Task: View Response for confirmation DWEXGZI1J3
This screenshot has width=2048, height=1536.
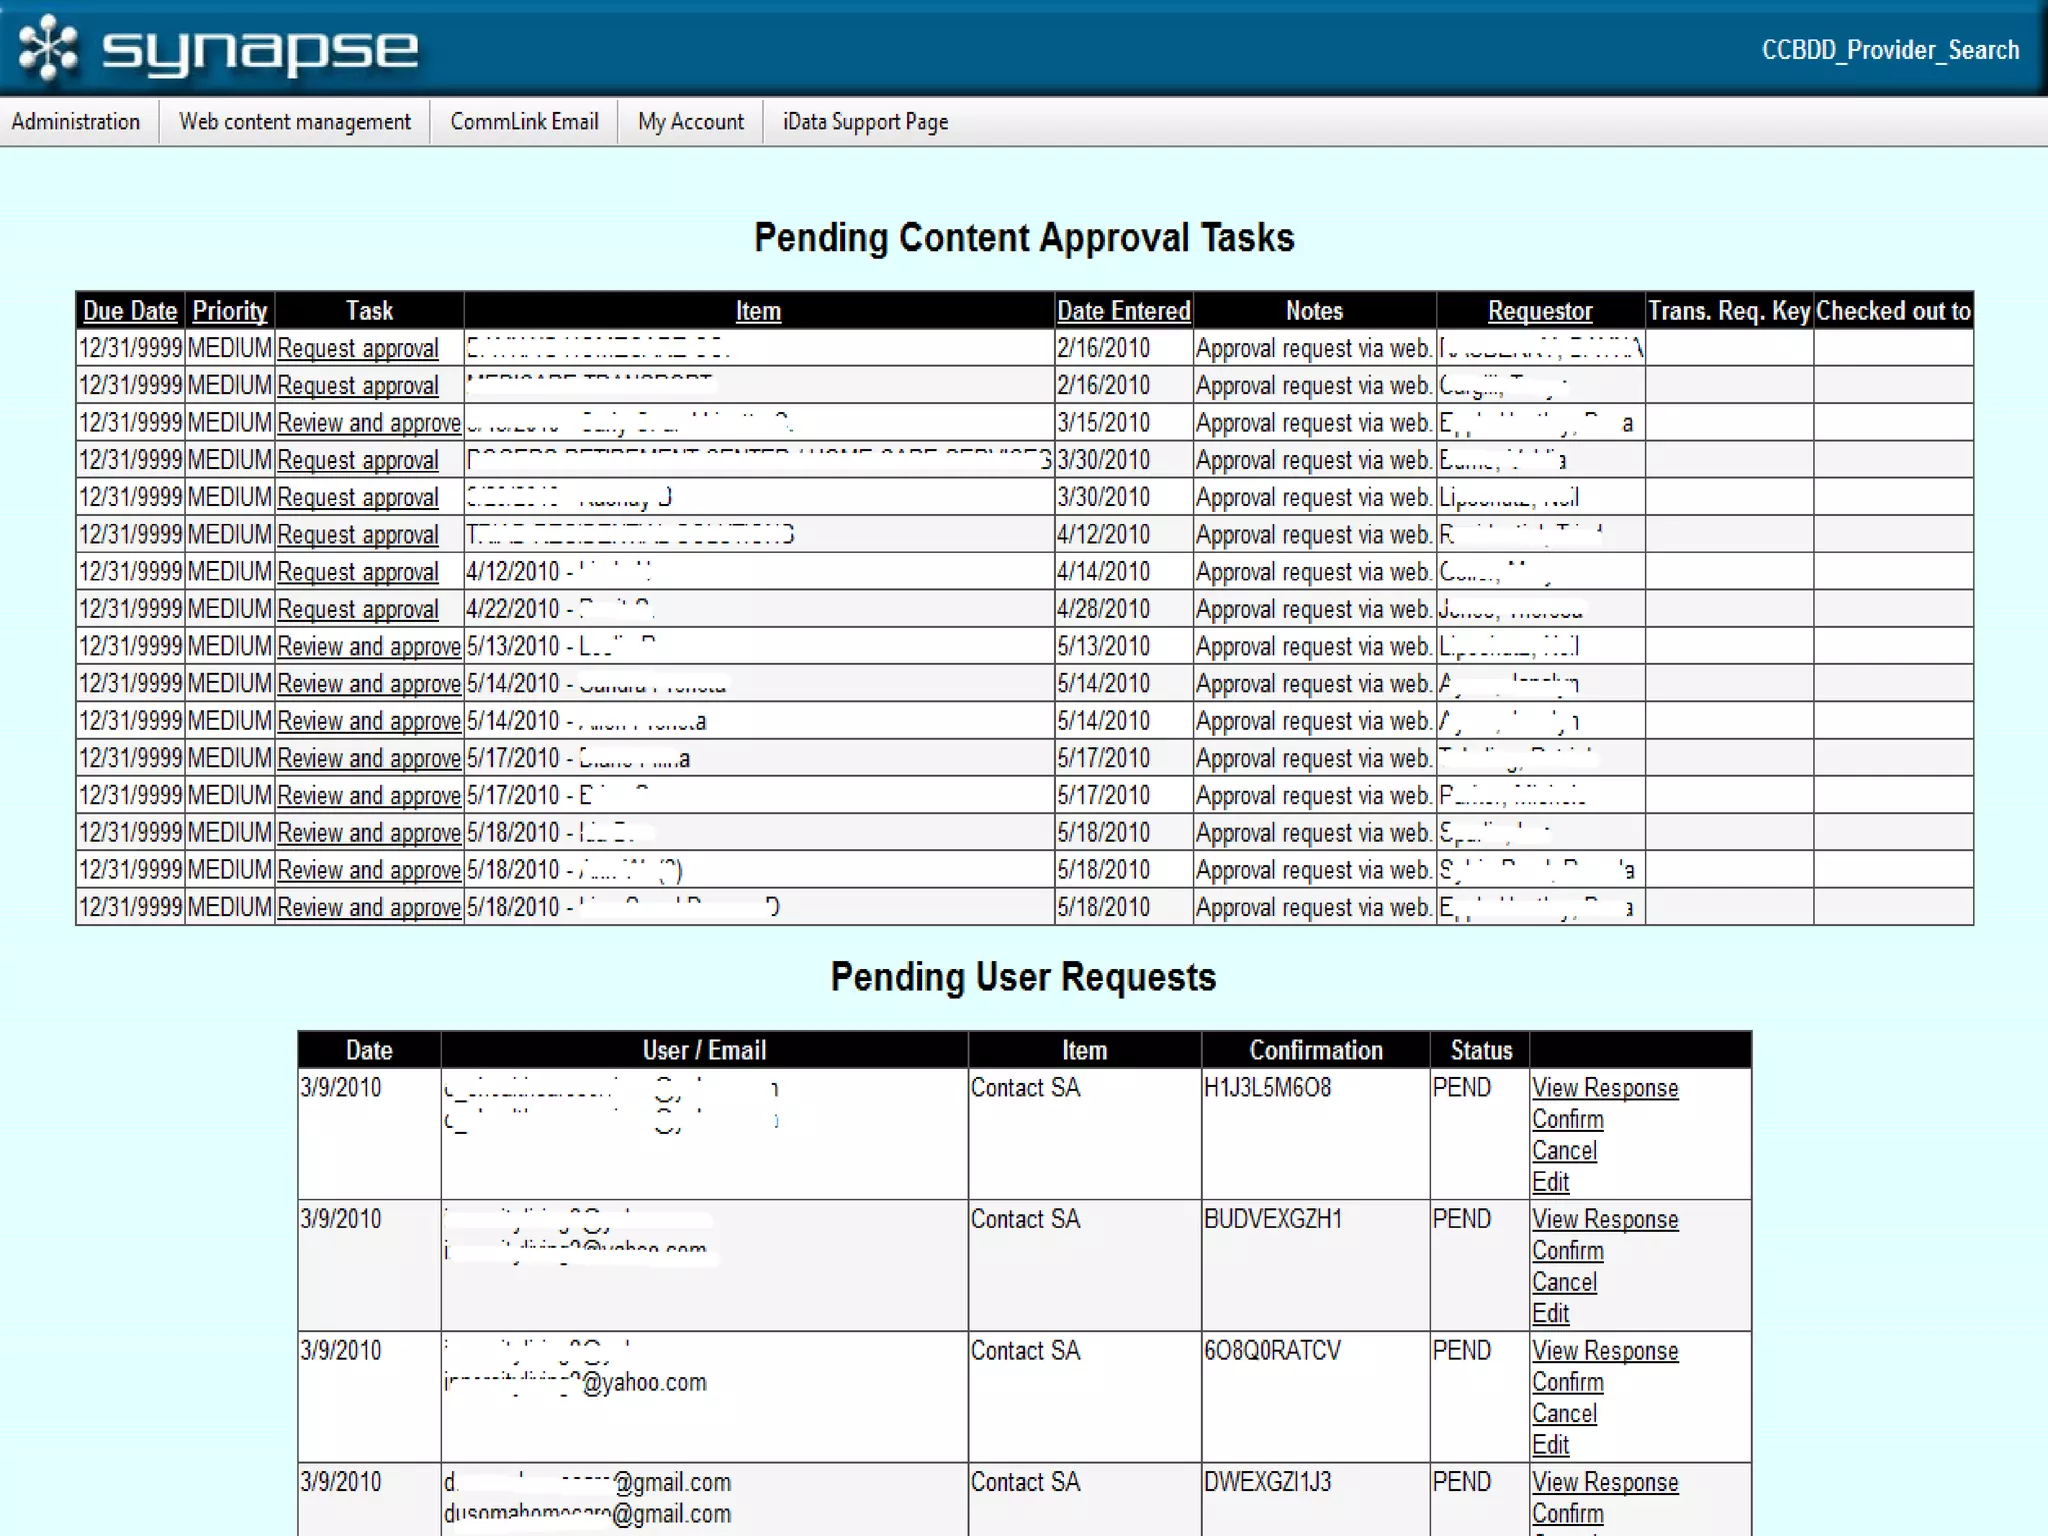Action: [x=1604, y=1482]
